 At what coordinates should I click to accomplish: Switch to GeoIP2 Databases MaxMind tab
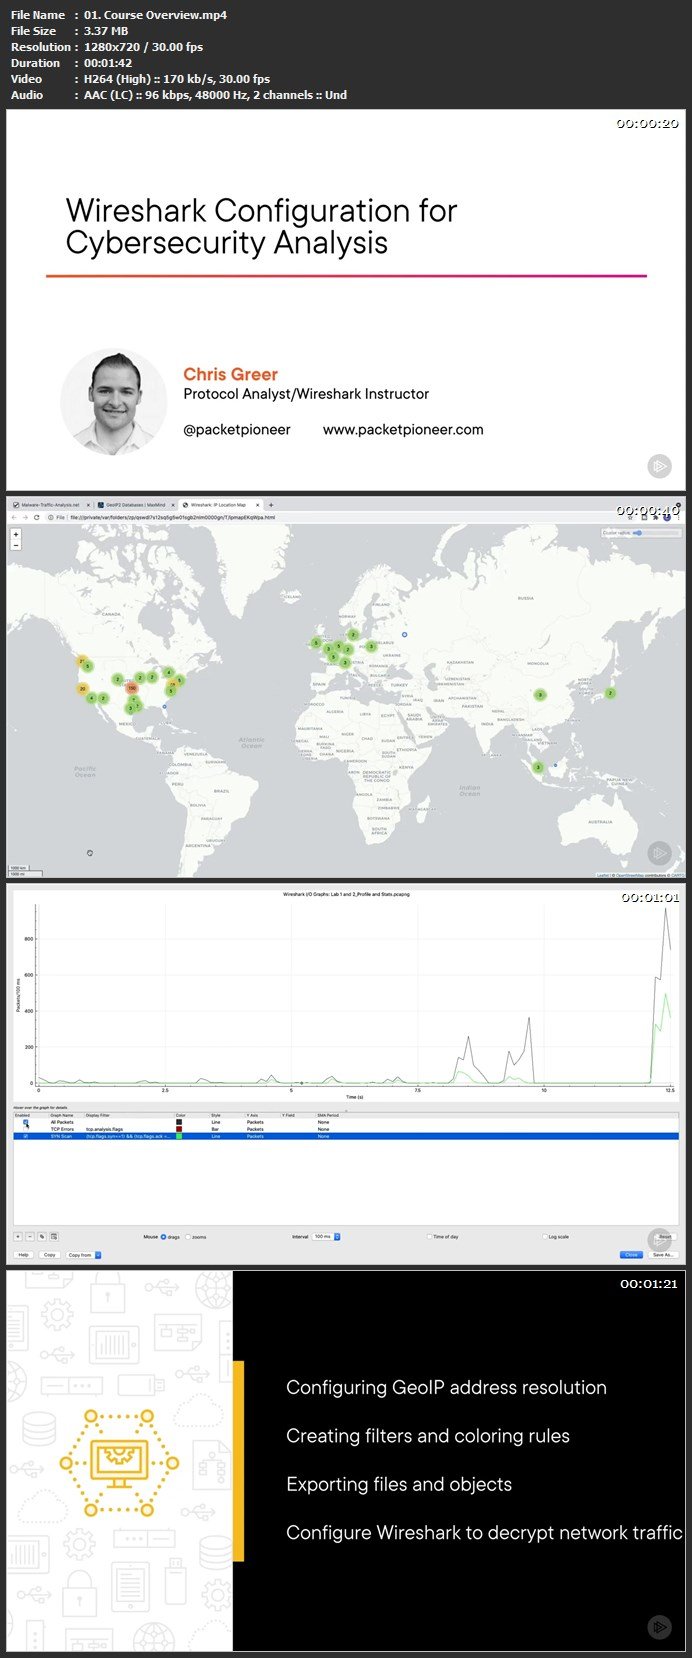[136, 505]
